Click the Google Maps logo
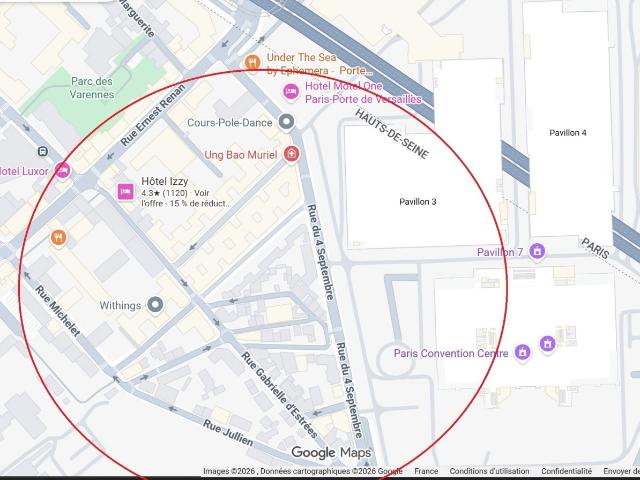Screen dimensions: 640x480 click(331, 453)
